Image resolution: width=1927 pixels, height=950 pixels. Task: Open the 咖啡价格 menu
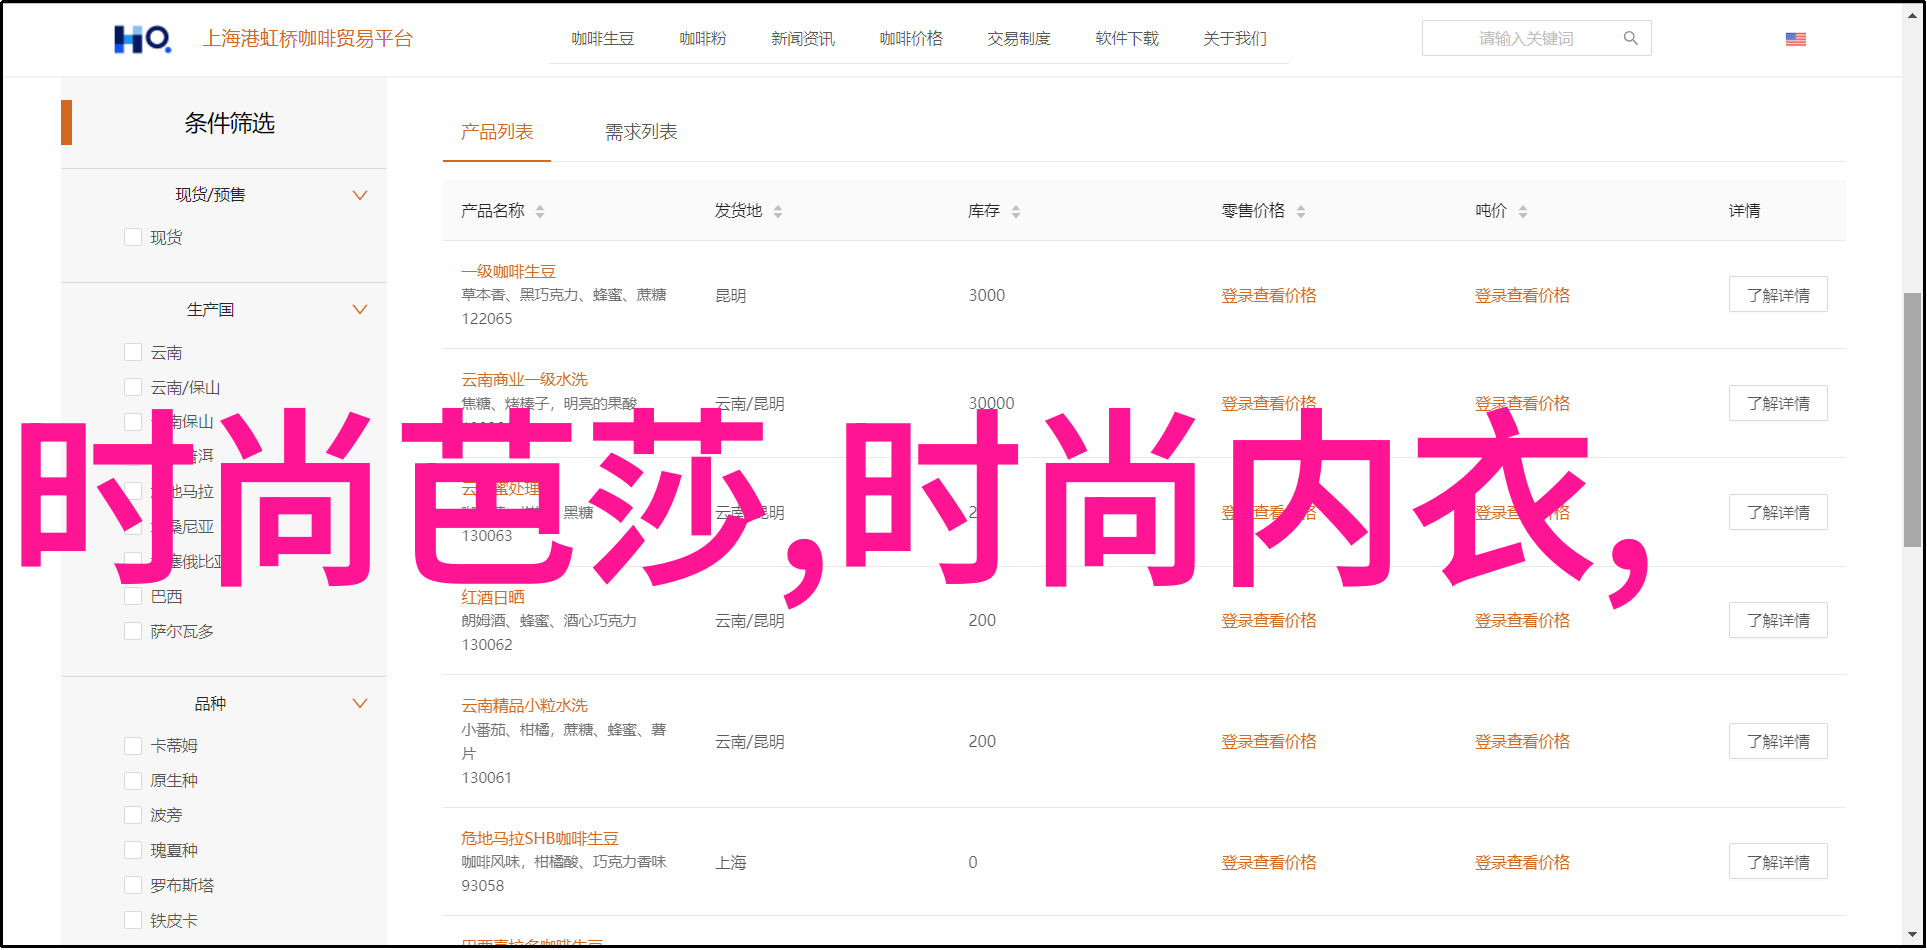911,39
